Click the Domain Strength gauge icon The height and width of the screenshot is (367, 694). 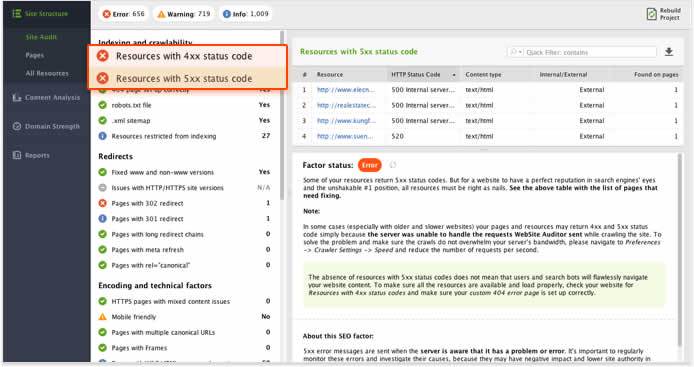[x=17, y=126]
